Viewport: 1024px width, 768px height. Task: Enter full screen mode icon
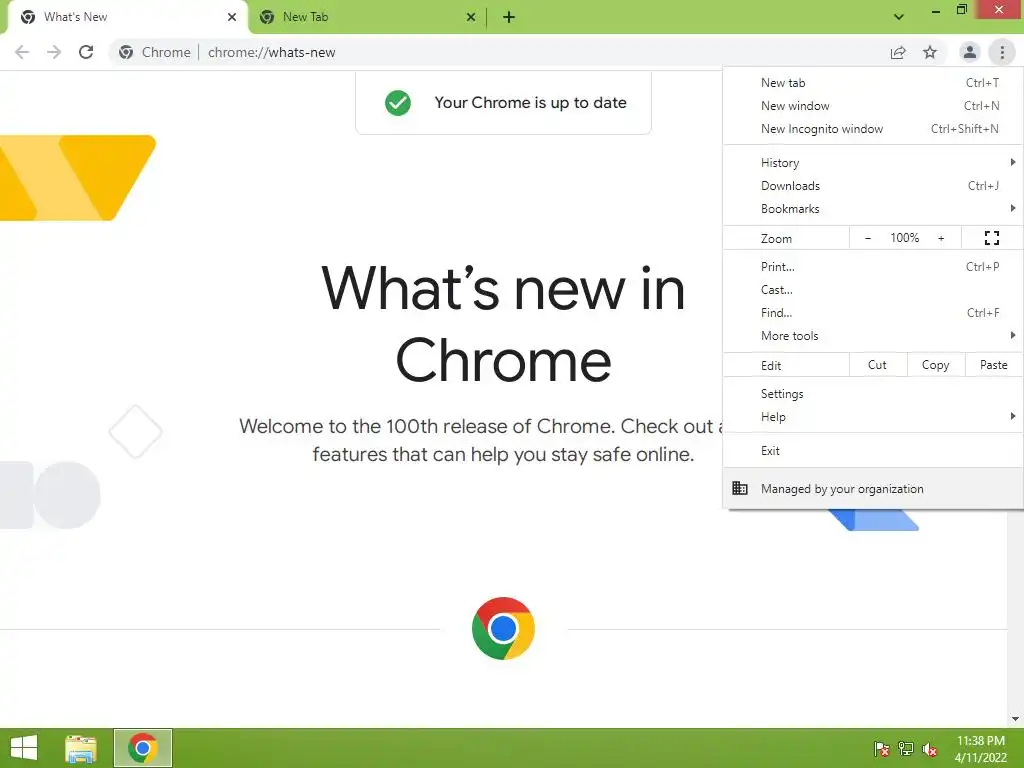click(991, 238)
